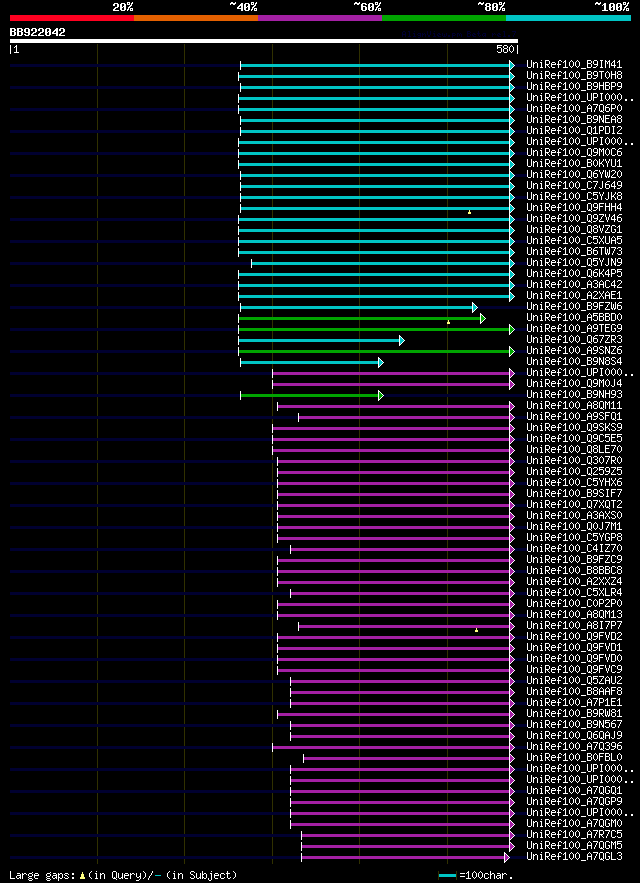Click the white query sequence bar

pos(264,41)
